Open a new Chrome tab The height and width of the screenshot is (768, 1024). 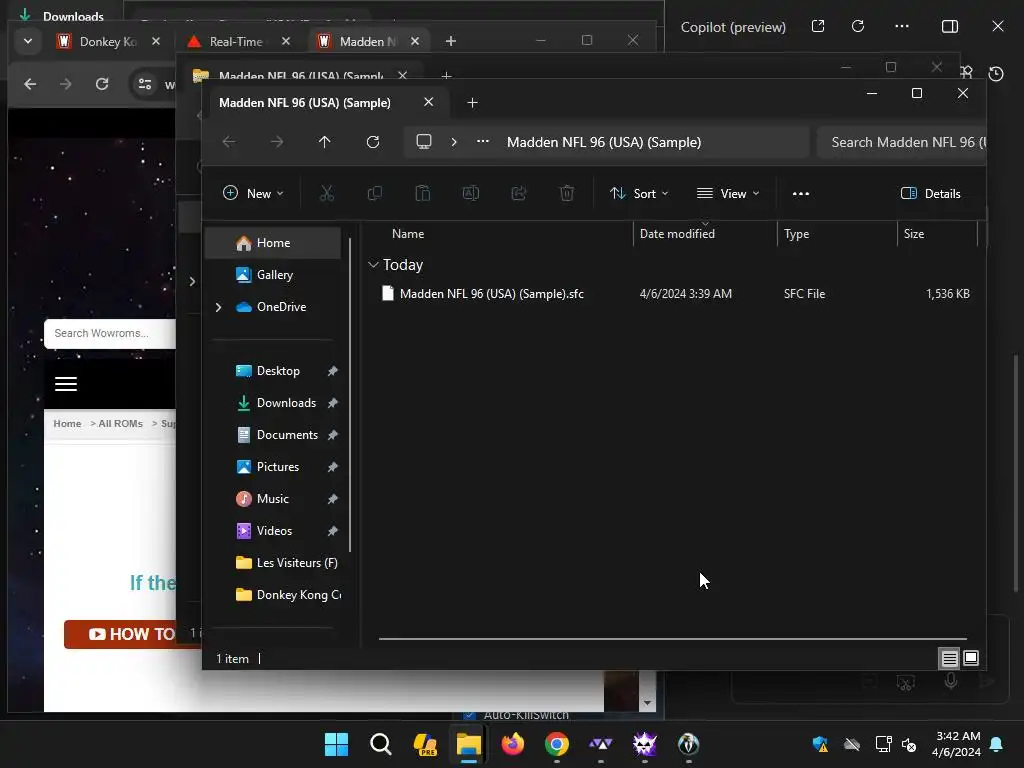point(451,41)
